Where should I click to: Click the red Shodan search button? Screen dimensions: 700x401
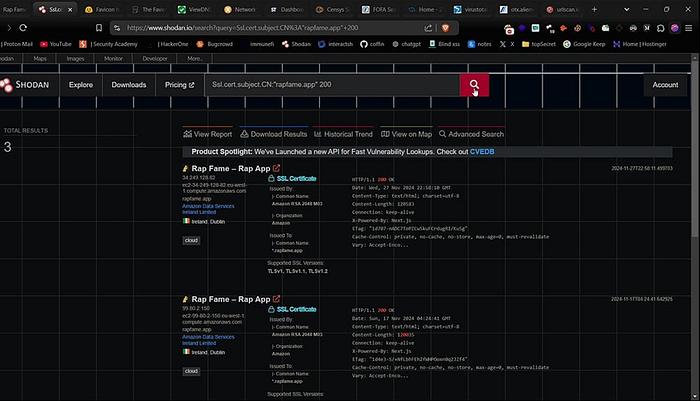pos(474,85)
